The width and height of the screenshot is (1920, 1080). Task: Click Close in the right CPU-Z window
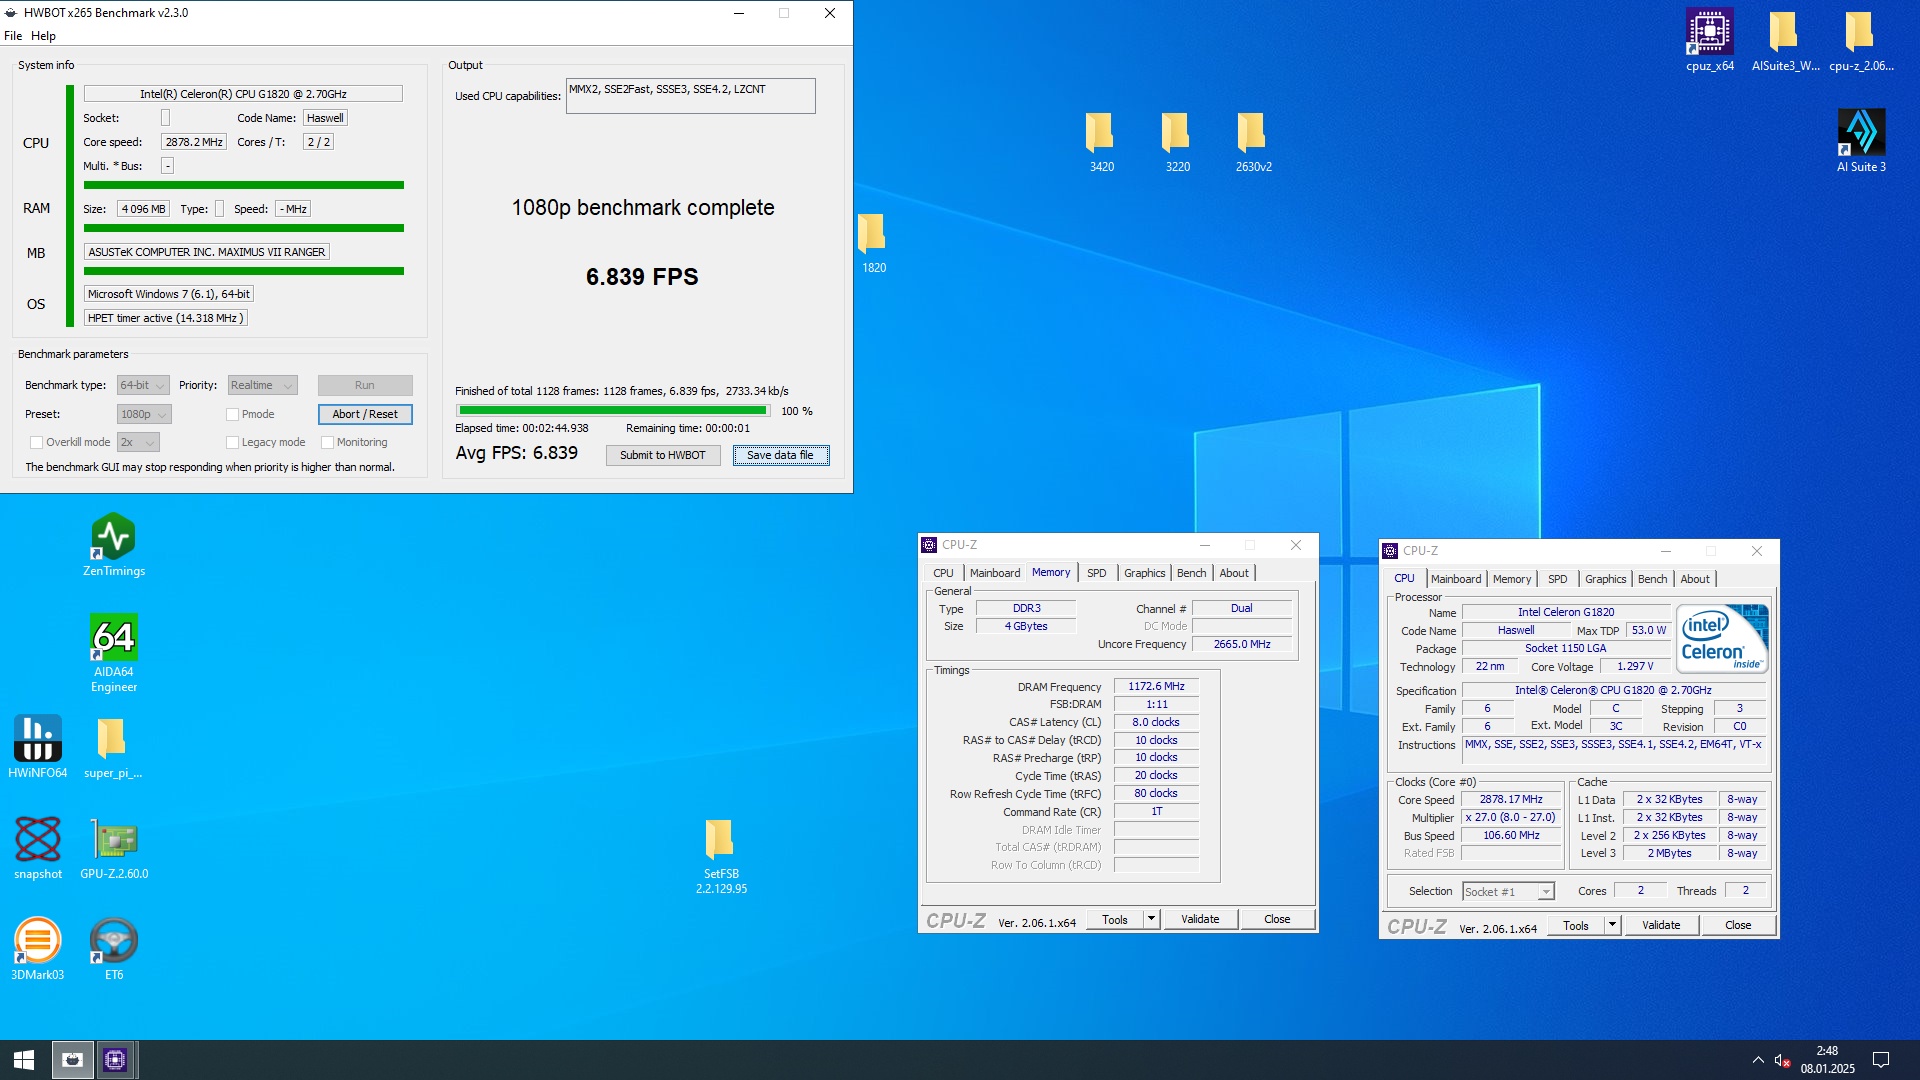[1738, 925]
